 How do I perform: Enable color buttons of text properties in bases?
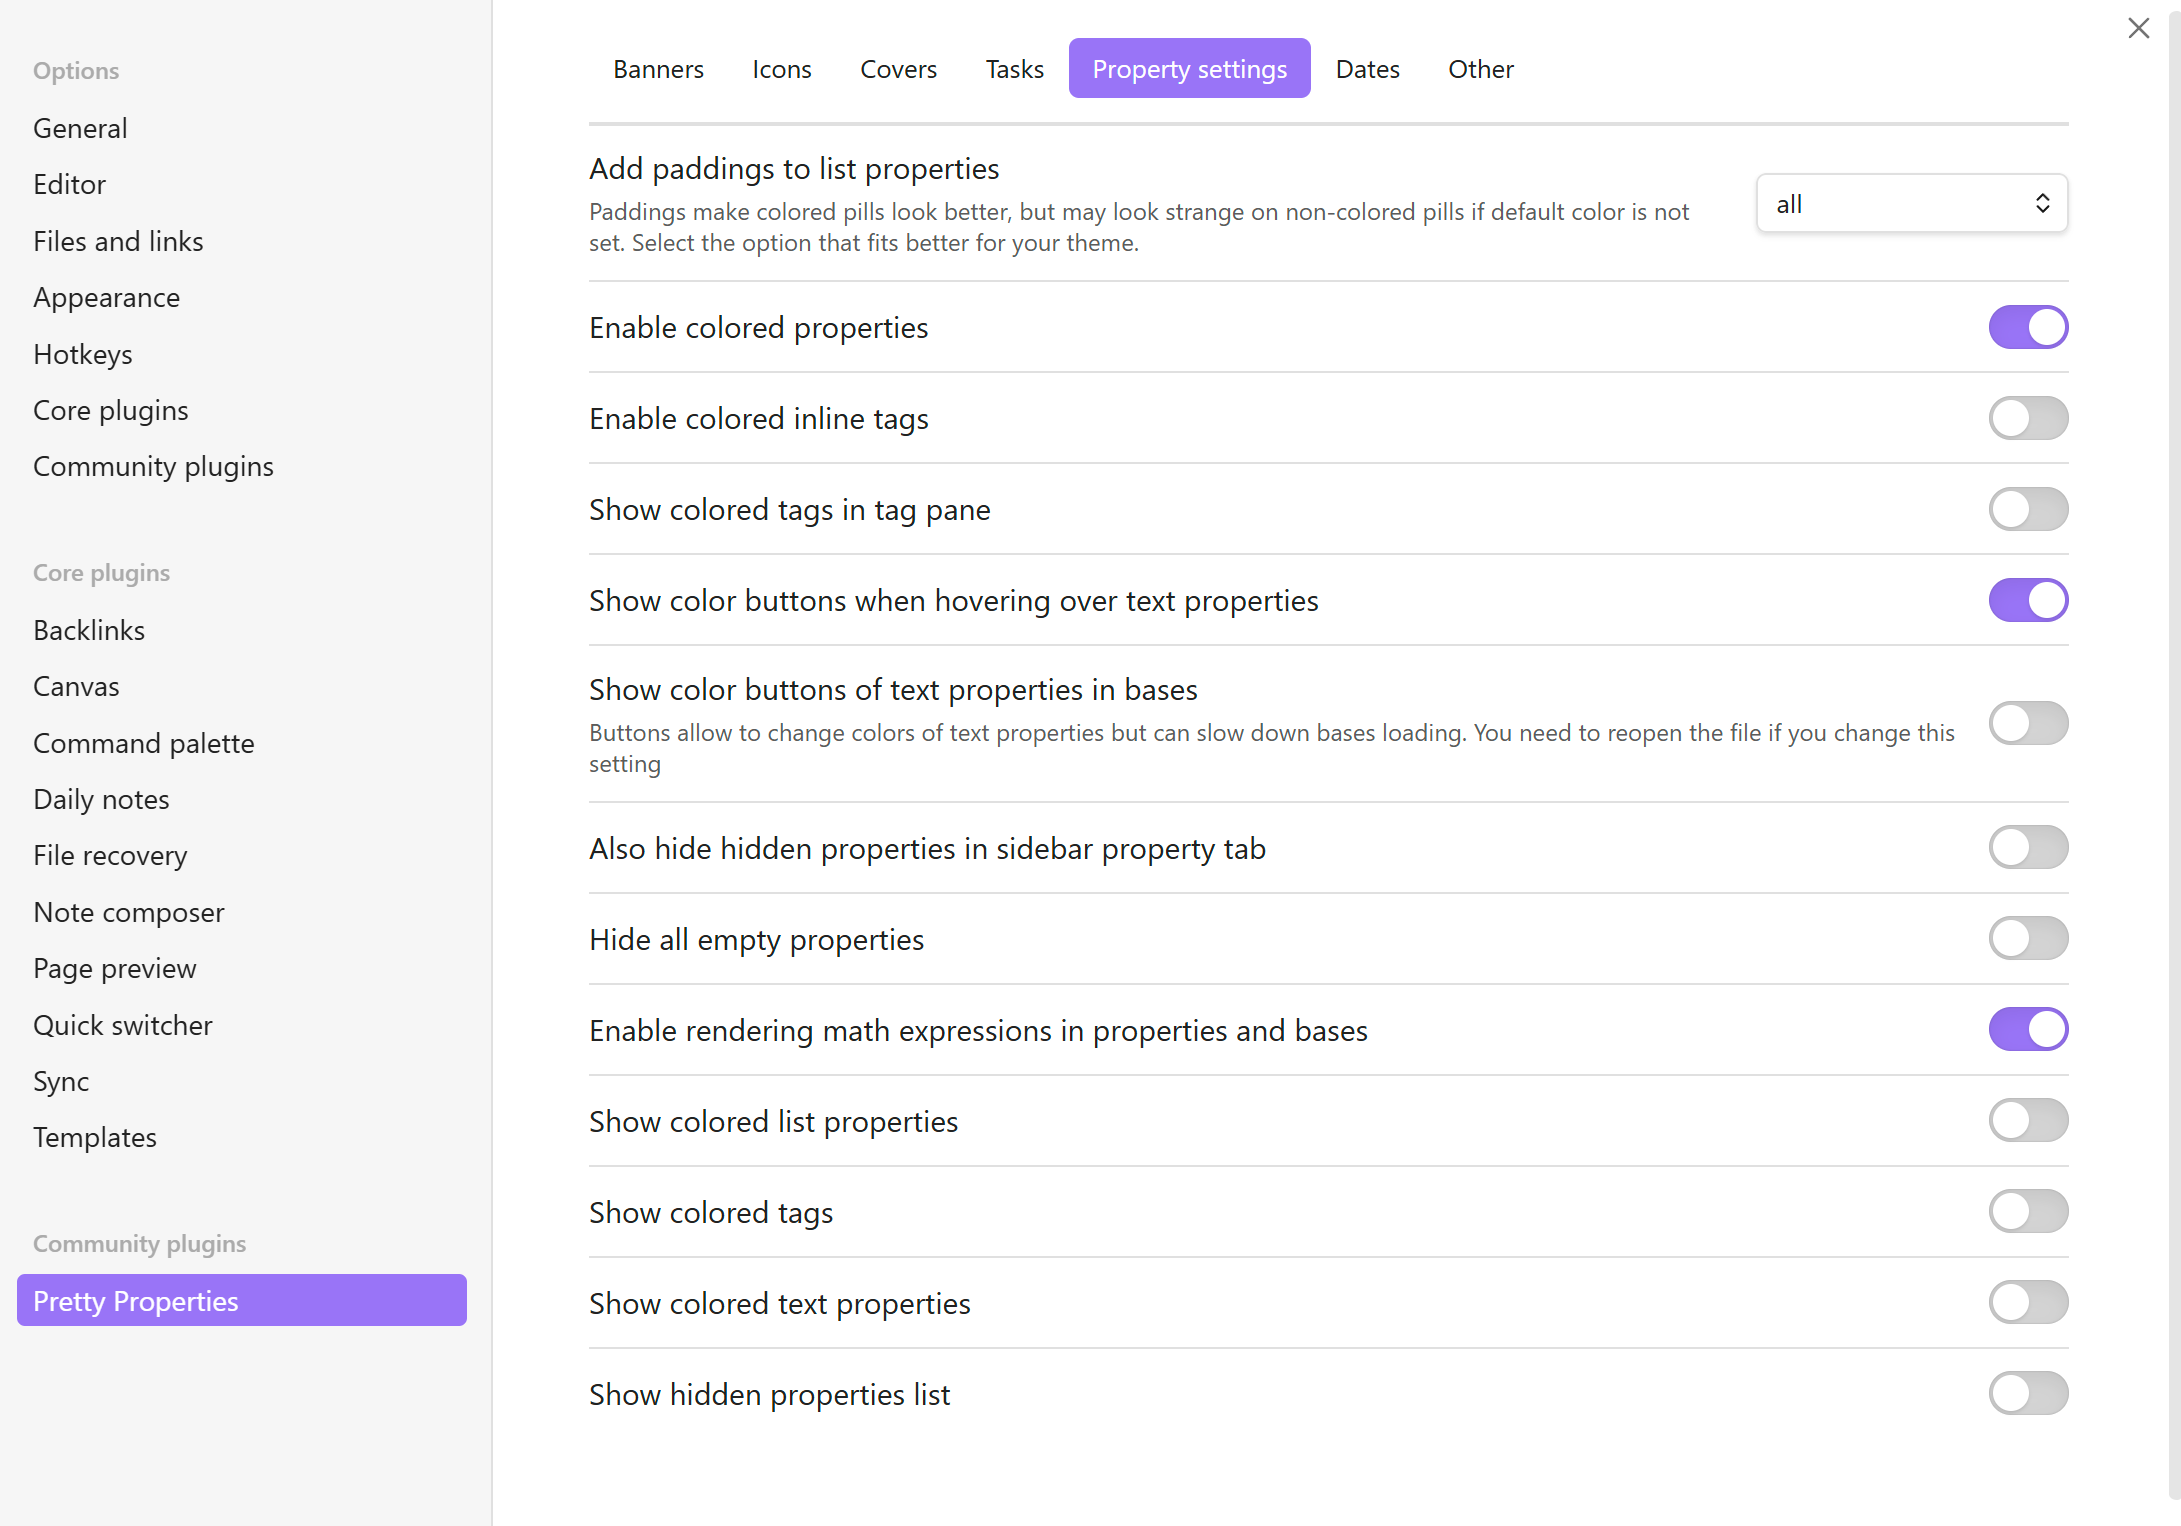pos(2027,723)
